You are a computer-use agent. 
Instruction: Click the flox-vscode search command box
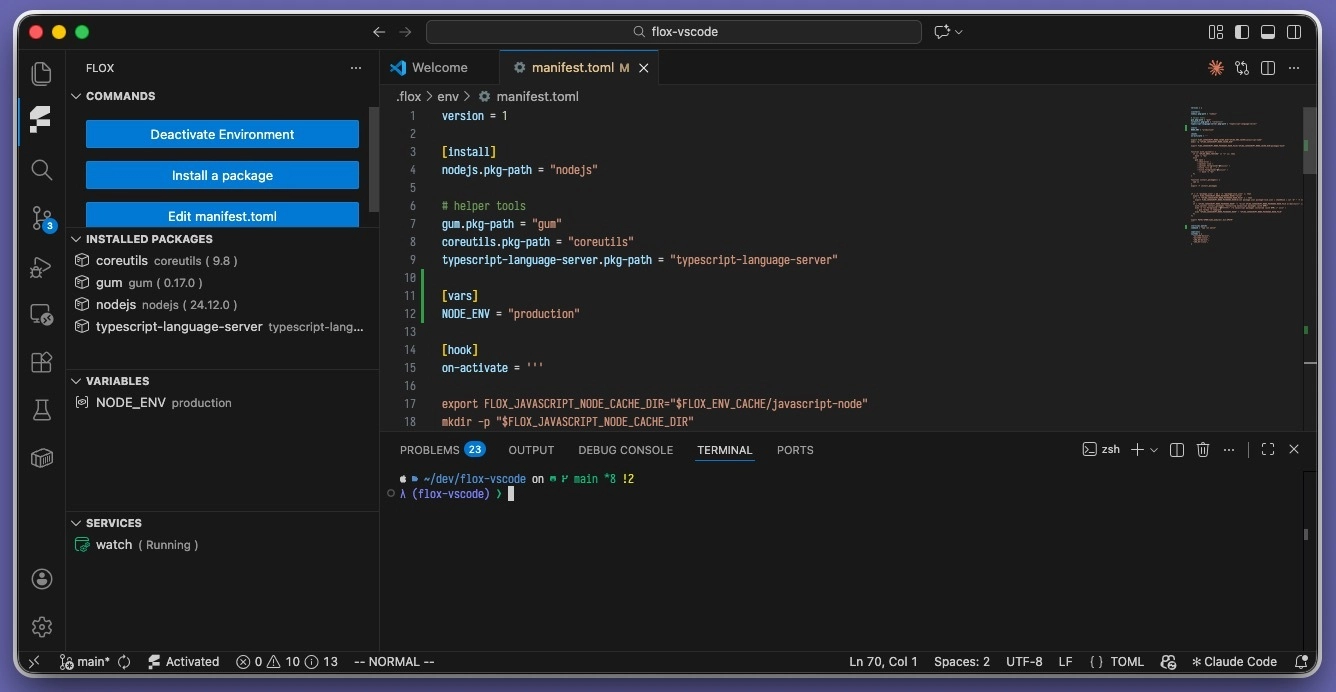pos(673,32)
